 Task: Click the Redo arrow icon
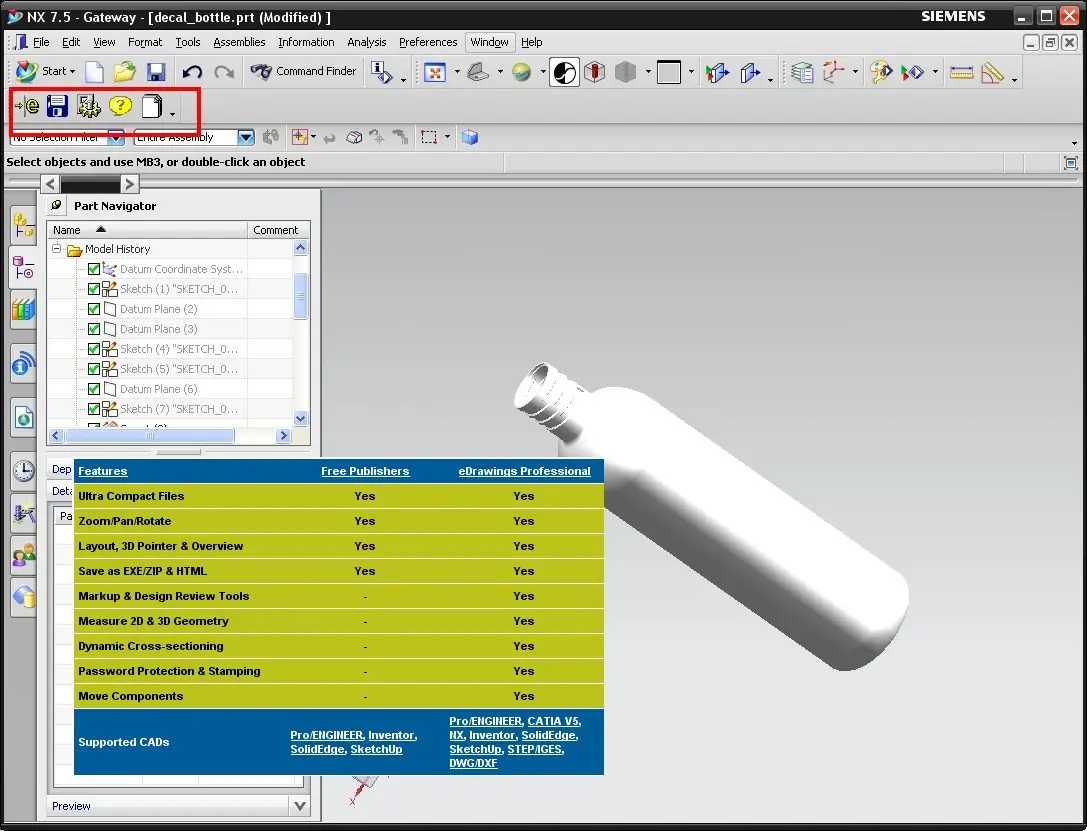click(x=223, y=71)
